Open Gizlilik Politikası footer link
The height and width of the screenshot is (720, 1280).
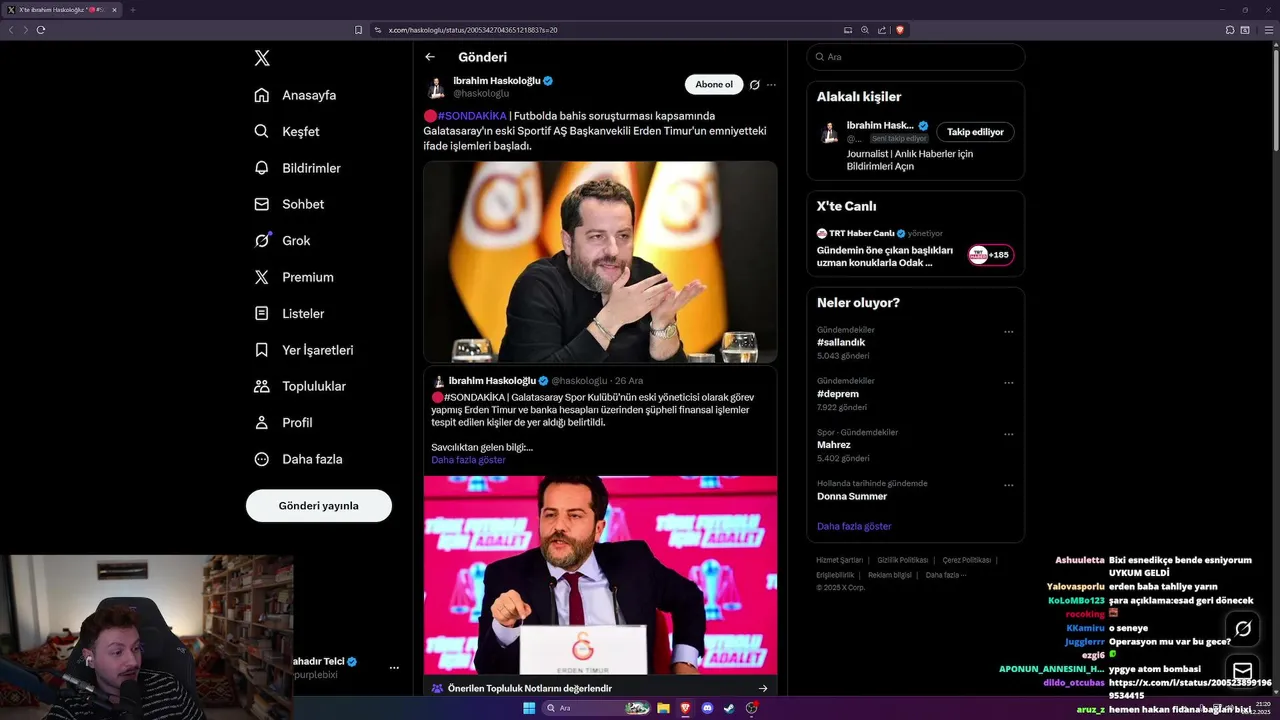point(903,560)
